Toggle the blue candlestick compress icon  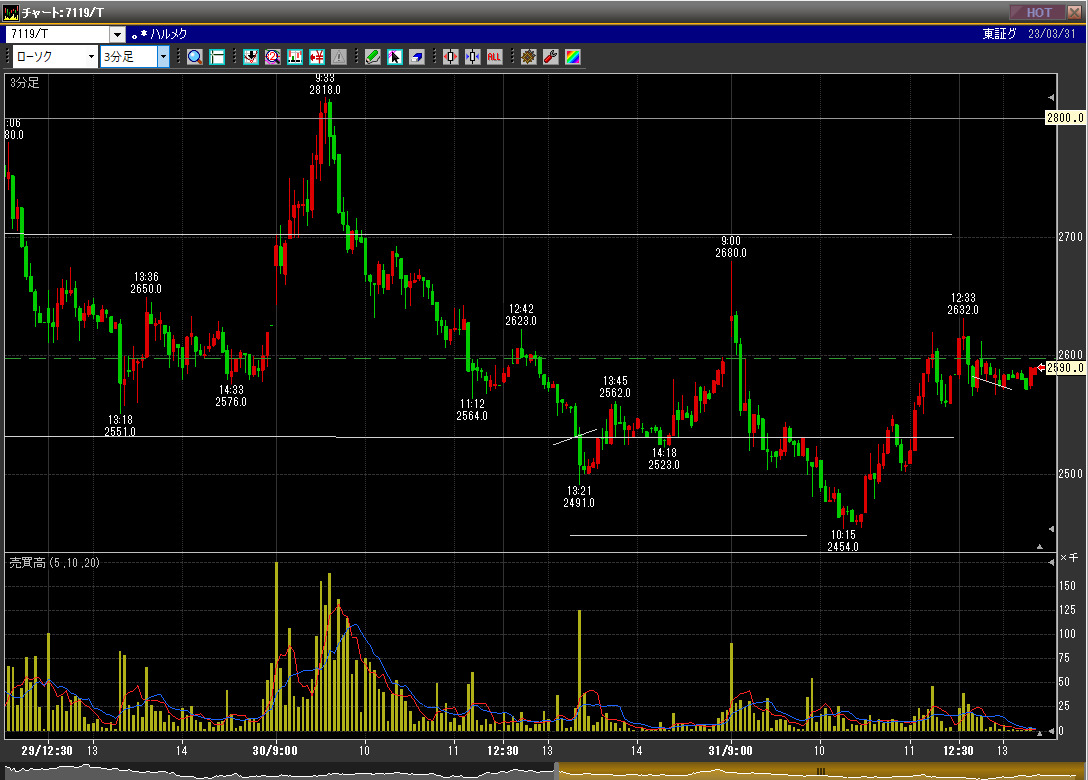pos(472,57)
